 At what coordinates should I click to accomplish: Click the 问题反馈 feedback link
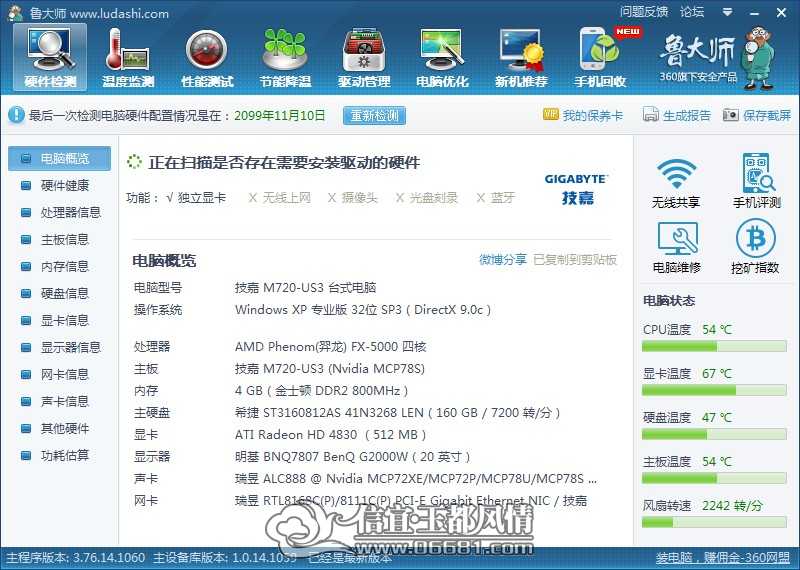point(643,12)
